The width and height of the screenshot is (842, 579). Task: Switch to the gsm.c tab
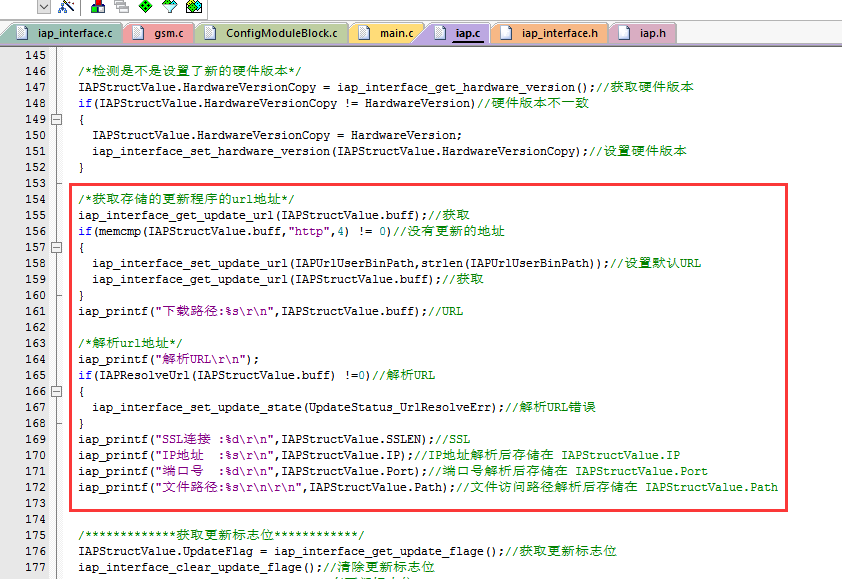click(x=159, y=33)
